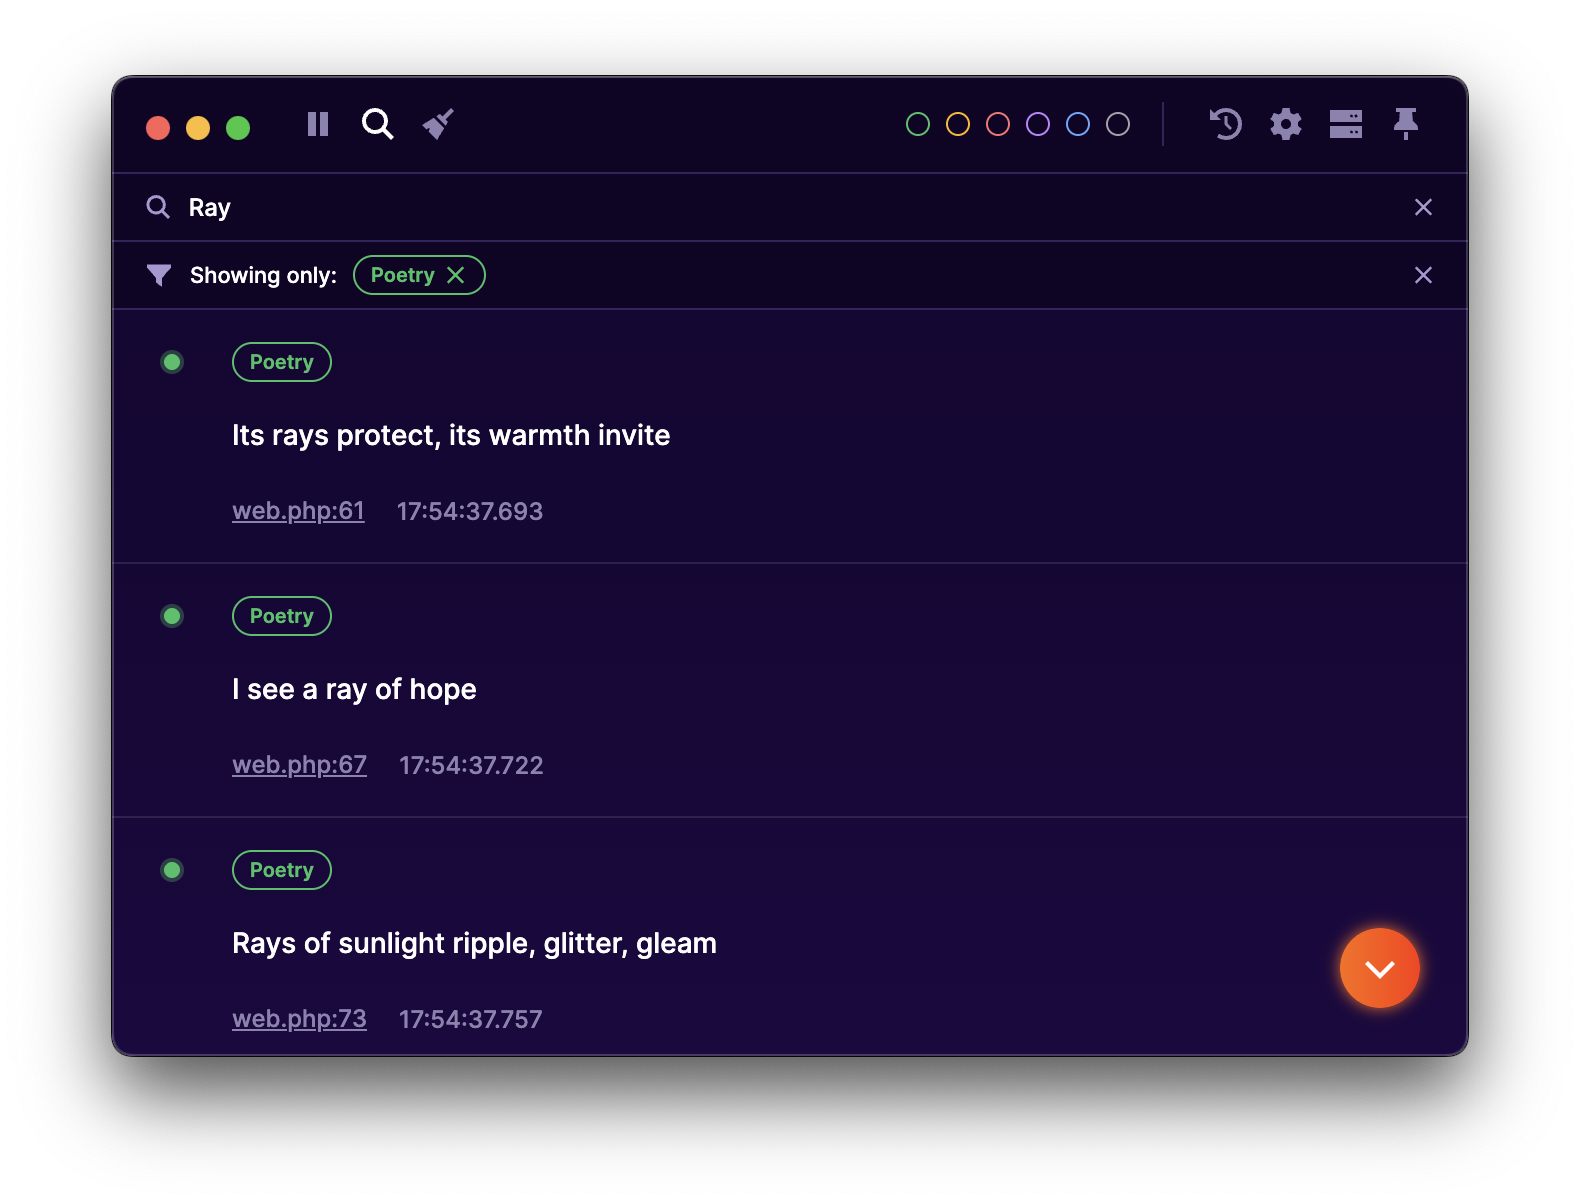Toggle the red color filter circle

[x=998, y=124]
